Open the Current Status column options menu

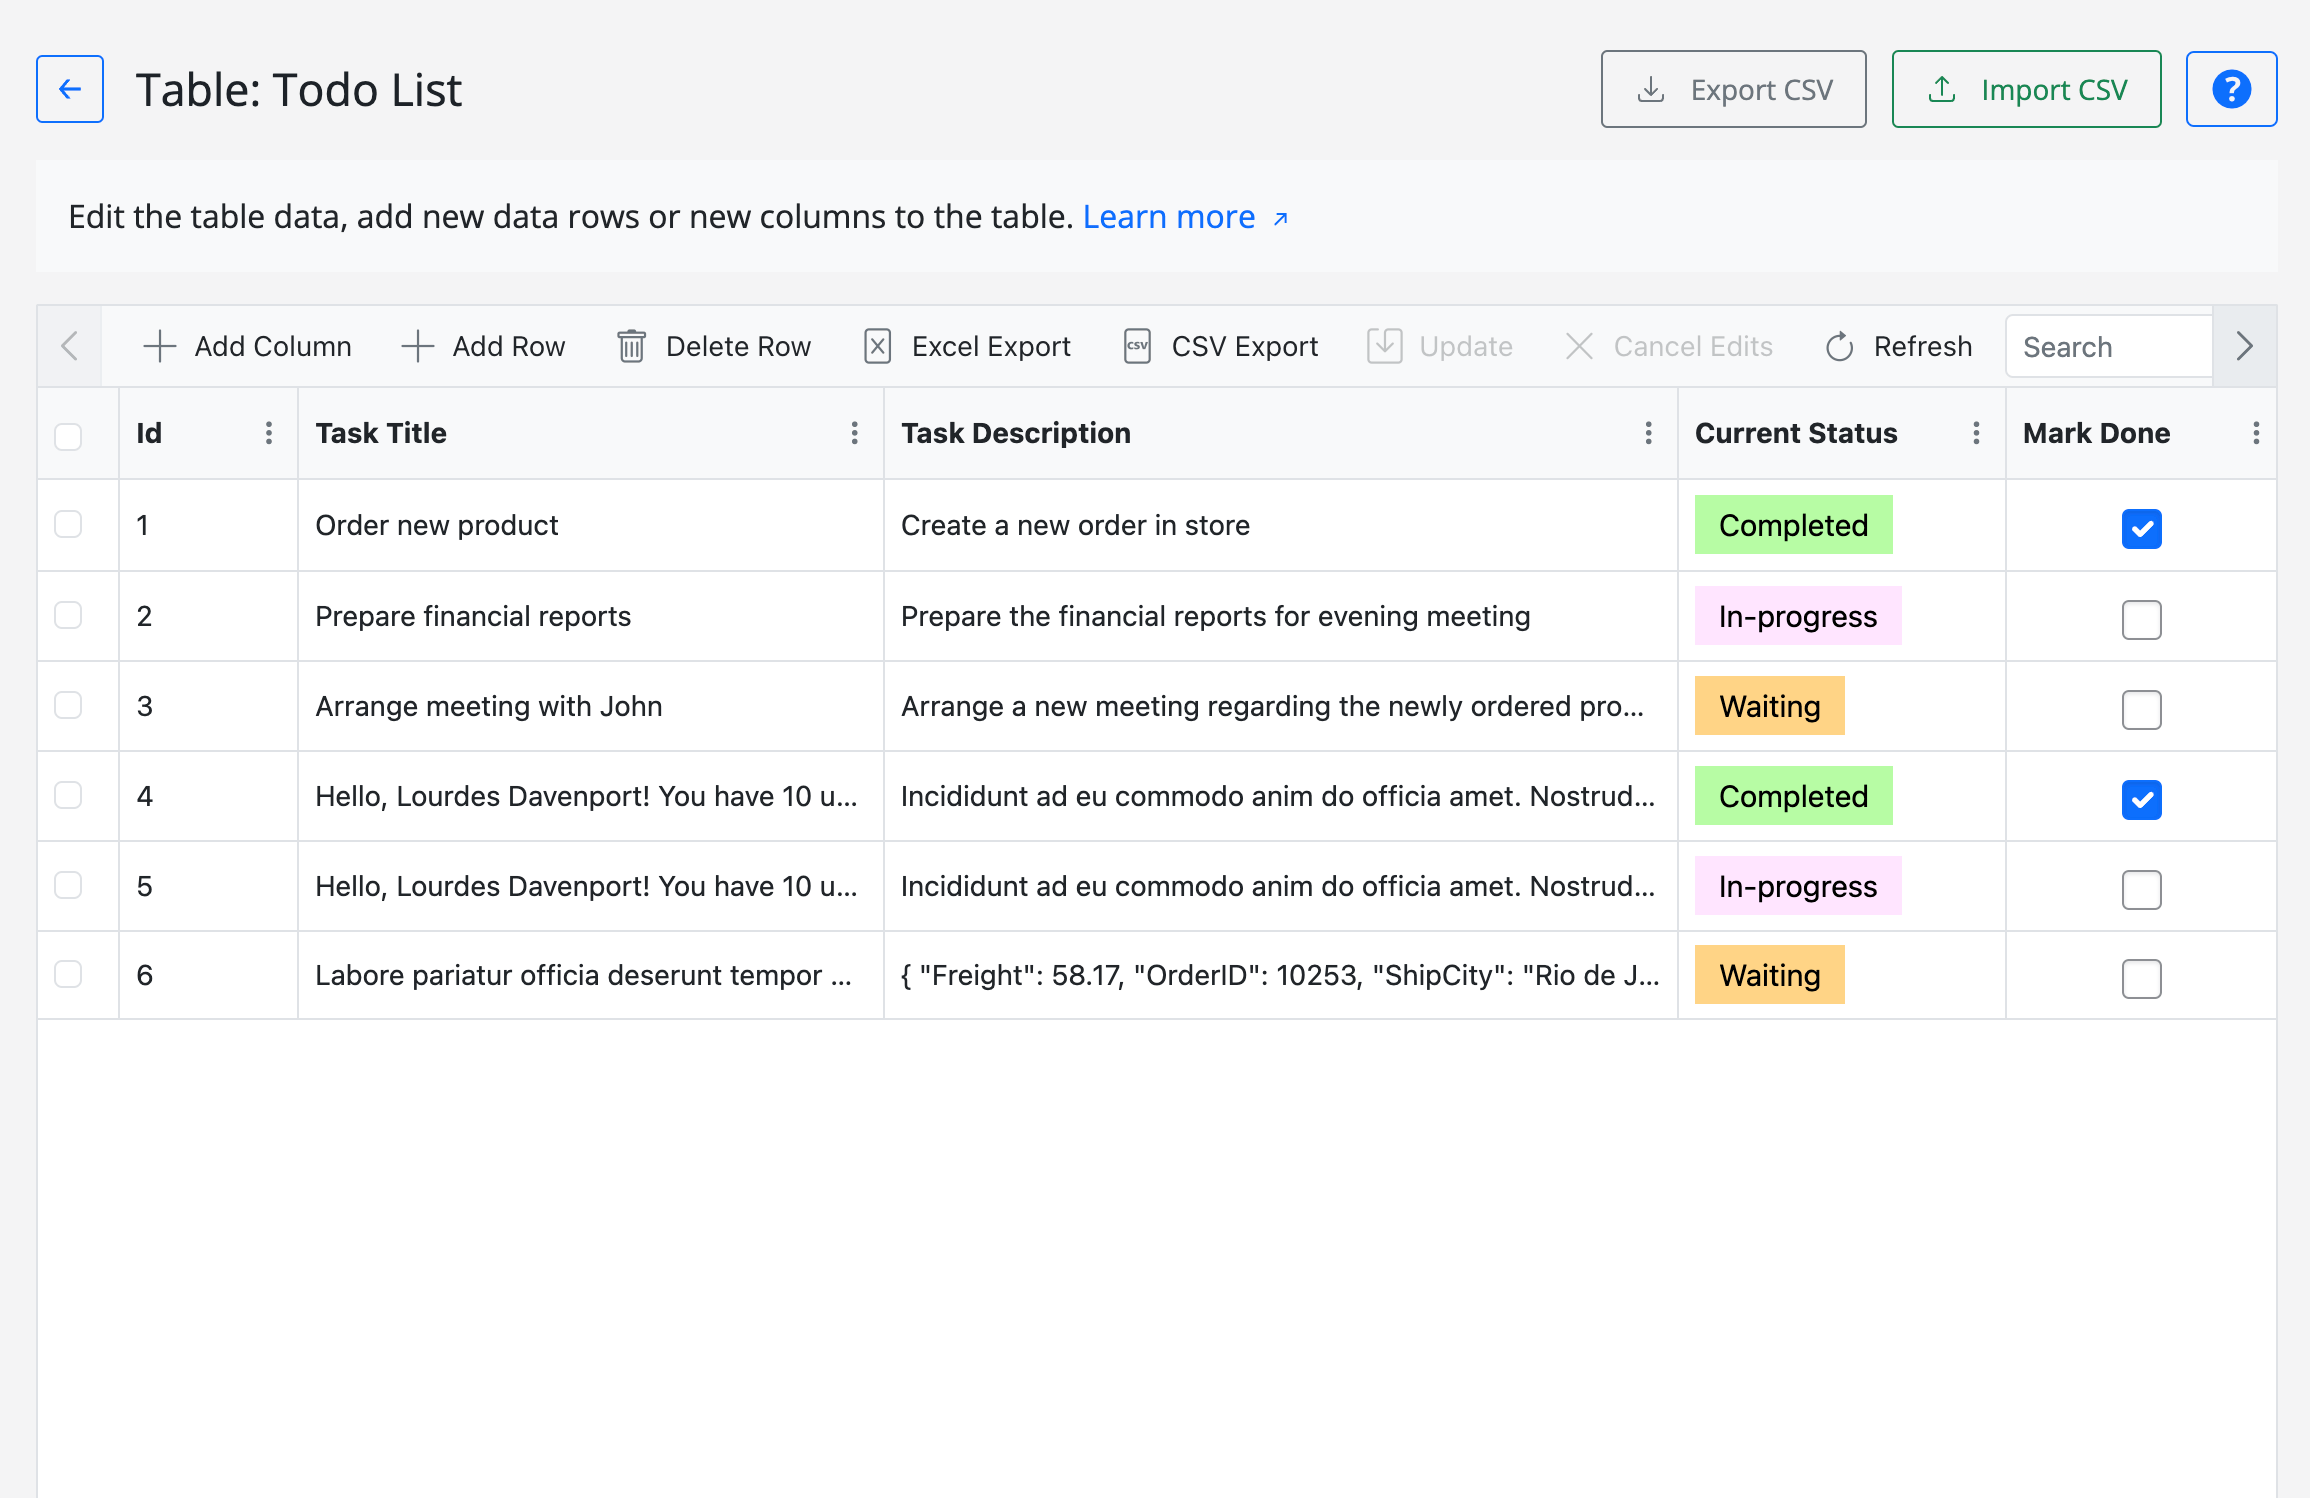coord(1976,433)
